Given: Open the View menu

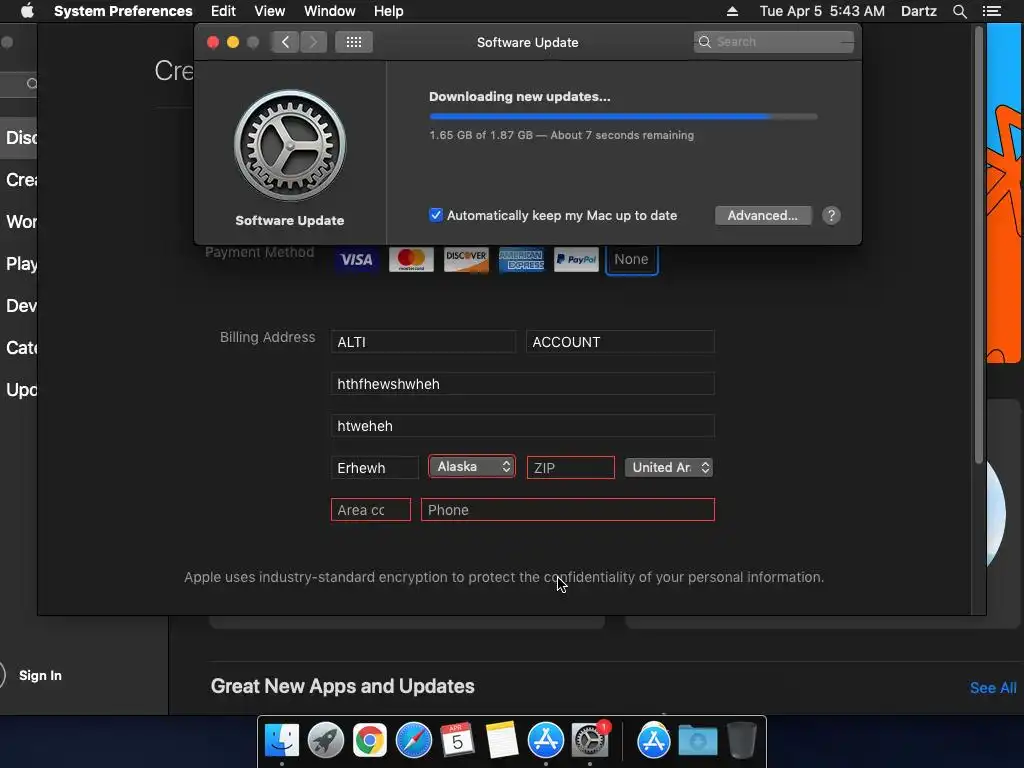Looking at the screenshot, I should pos(270,11).
